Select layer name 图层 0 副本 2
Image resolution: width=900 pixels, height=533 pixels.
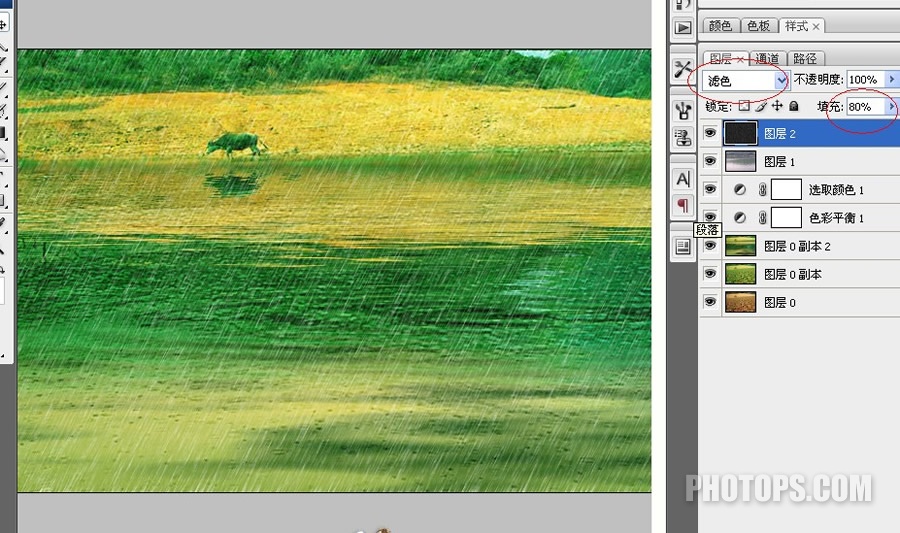(797, 246)
